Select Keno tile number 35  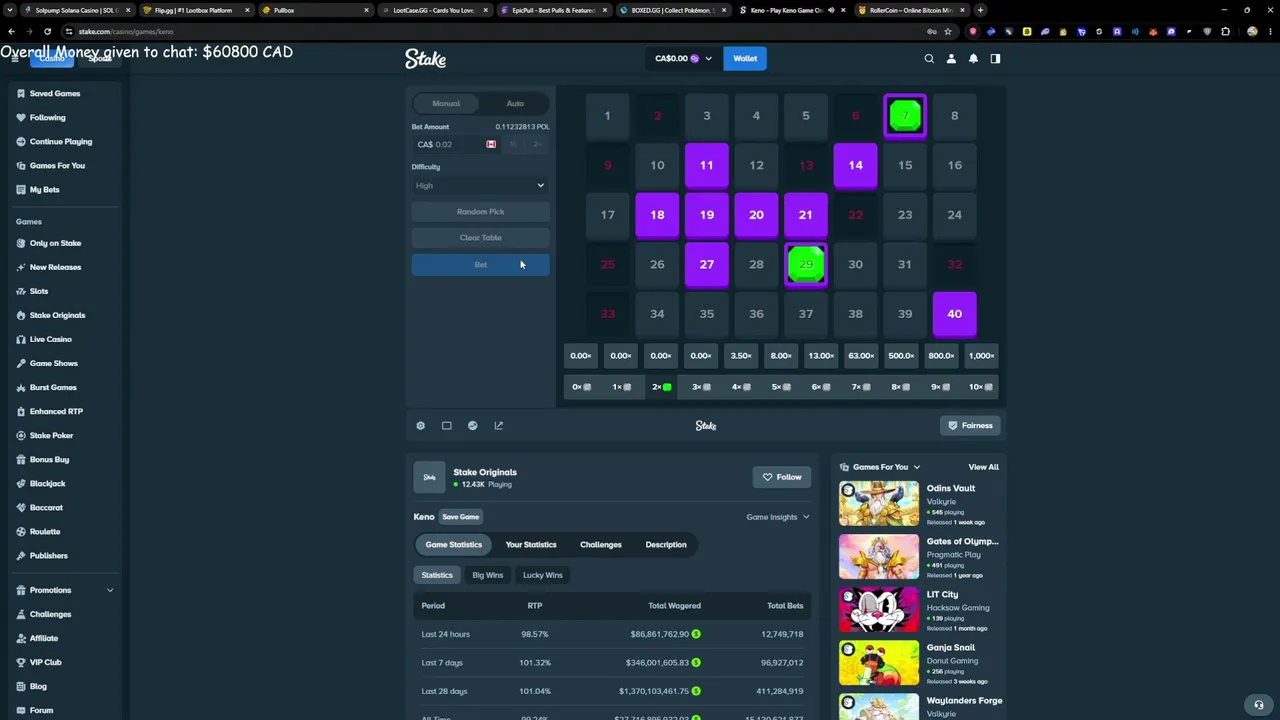pos(707,314)
